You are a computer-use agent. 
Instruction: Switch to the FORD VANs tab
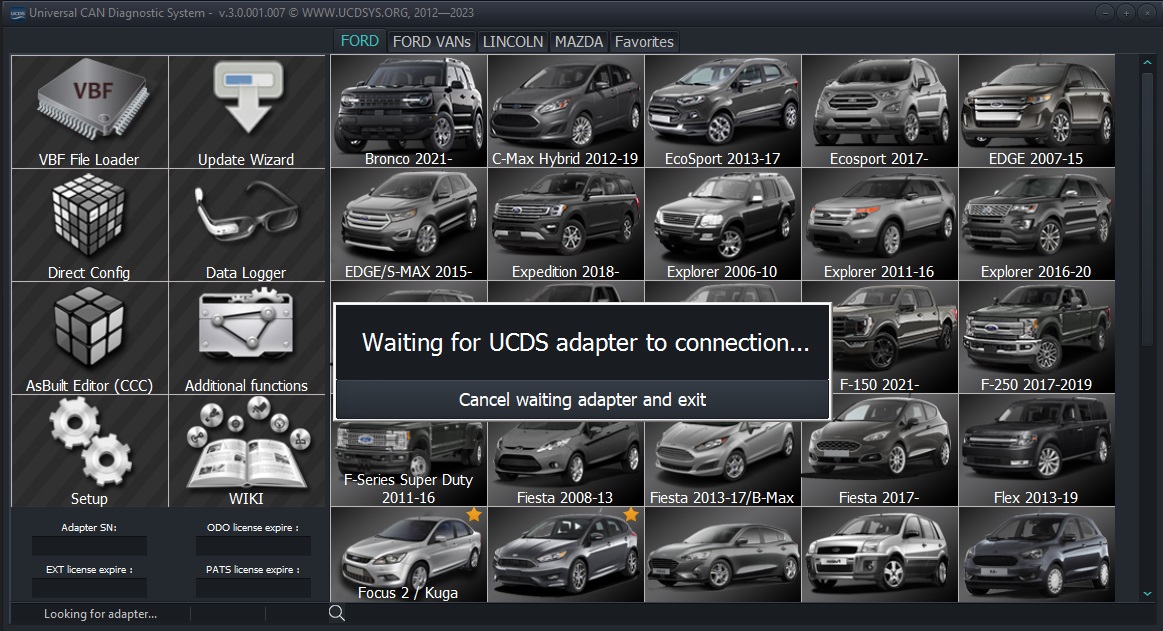tap(431, 41)
